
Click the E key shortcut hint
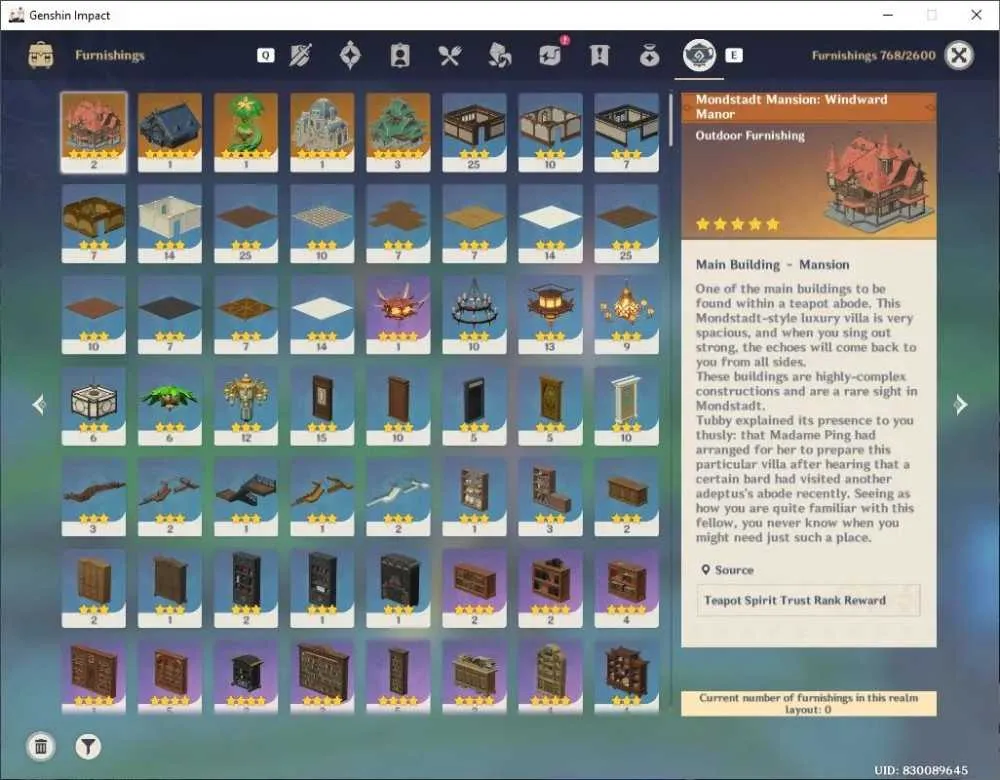(733, 55)
